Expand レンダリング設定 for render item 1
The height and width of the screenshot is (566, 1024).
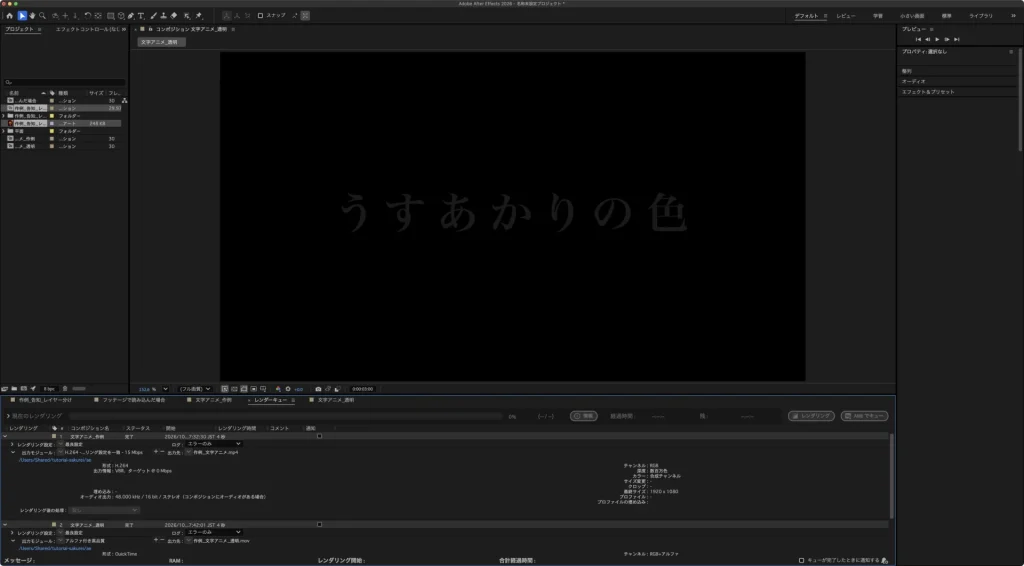pyautogui.click(x=12, y=444)
